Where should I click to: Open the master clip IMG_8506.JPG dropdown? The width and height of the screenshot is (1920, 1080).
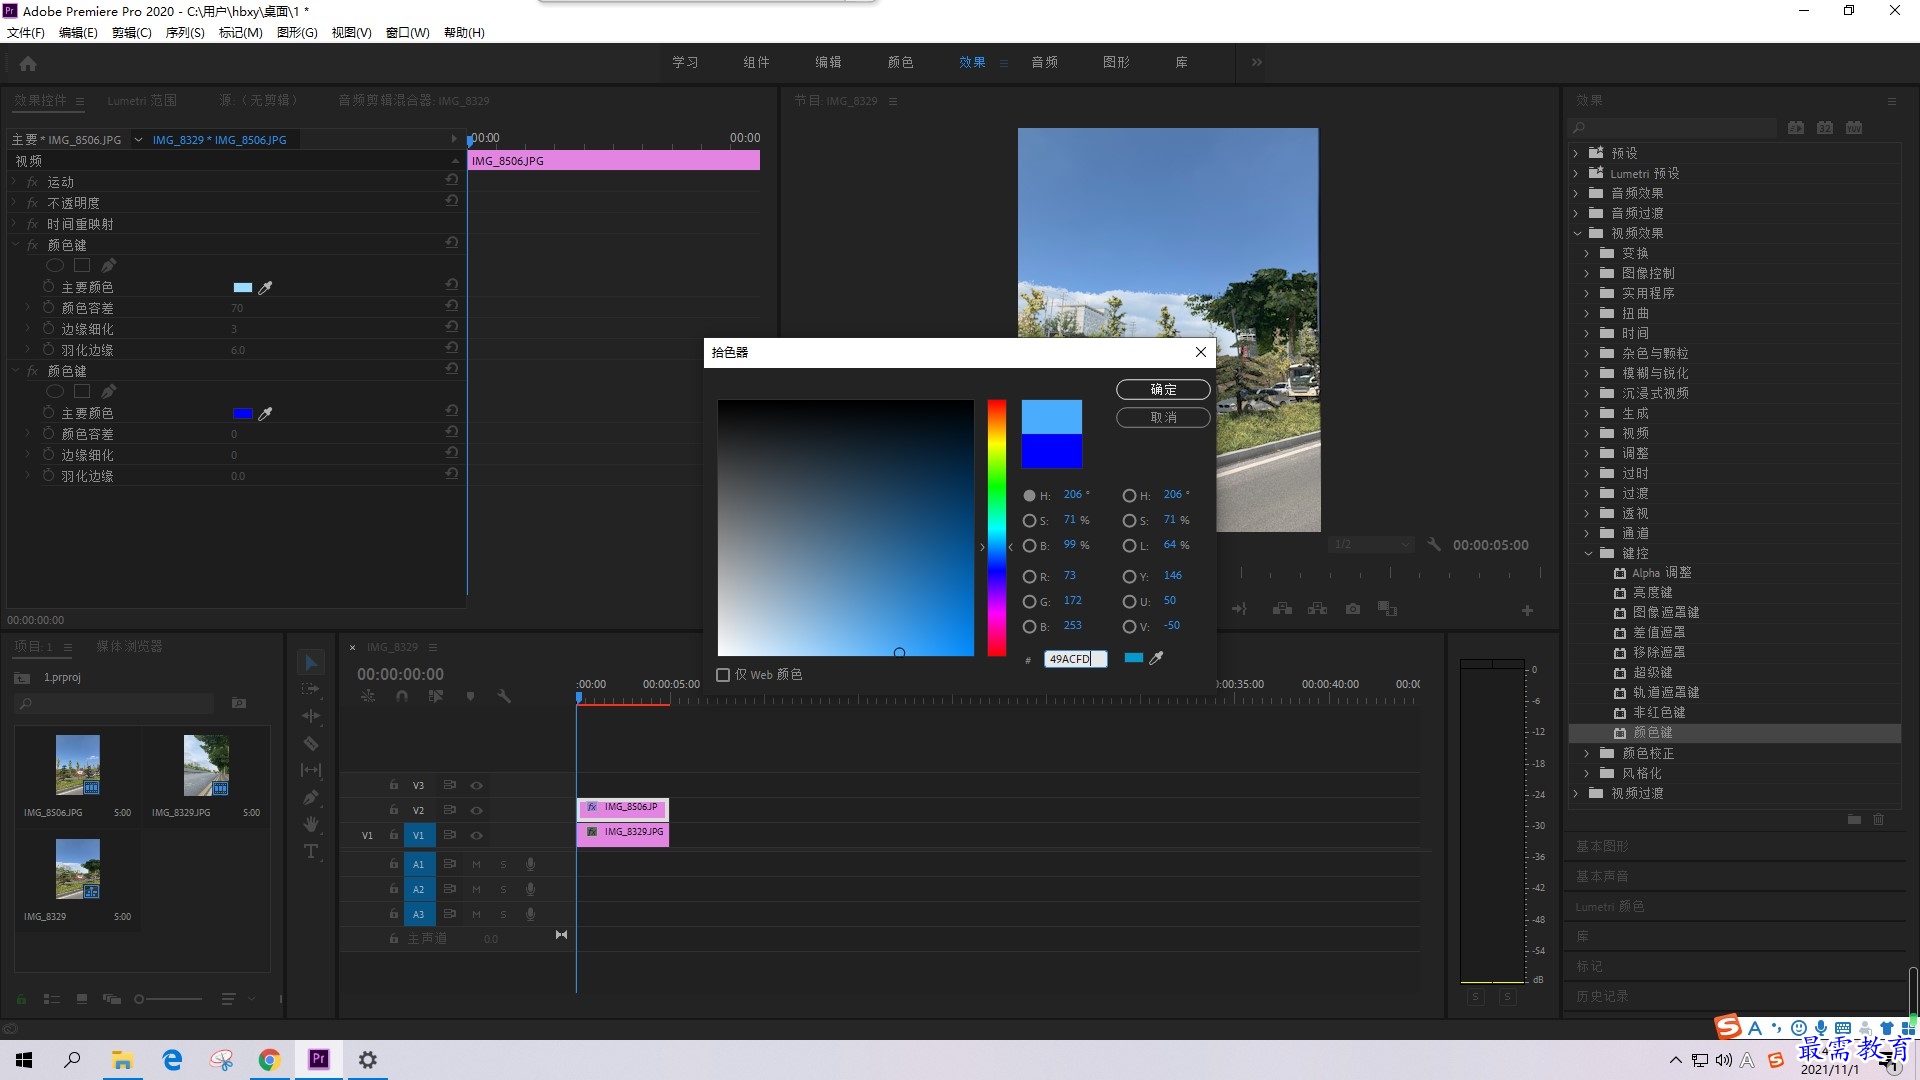click(x=138, y=140)
